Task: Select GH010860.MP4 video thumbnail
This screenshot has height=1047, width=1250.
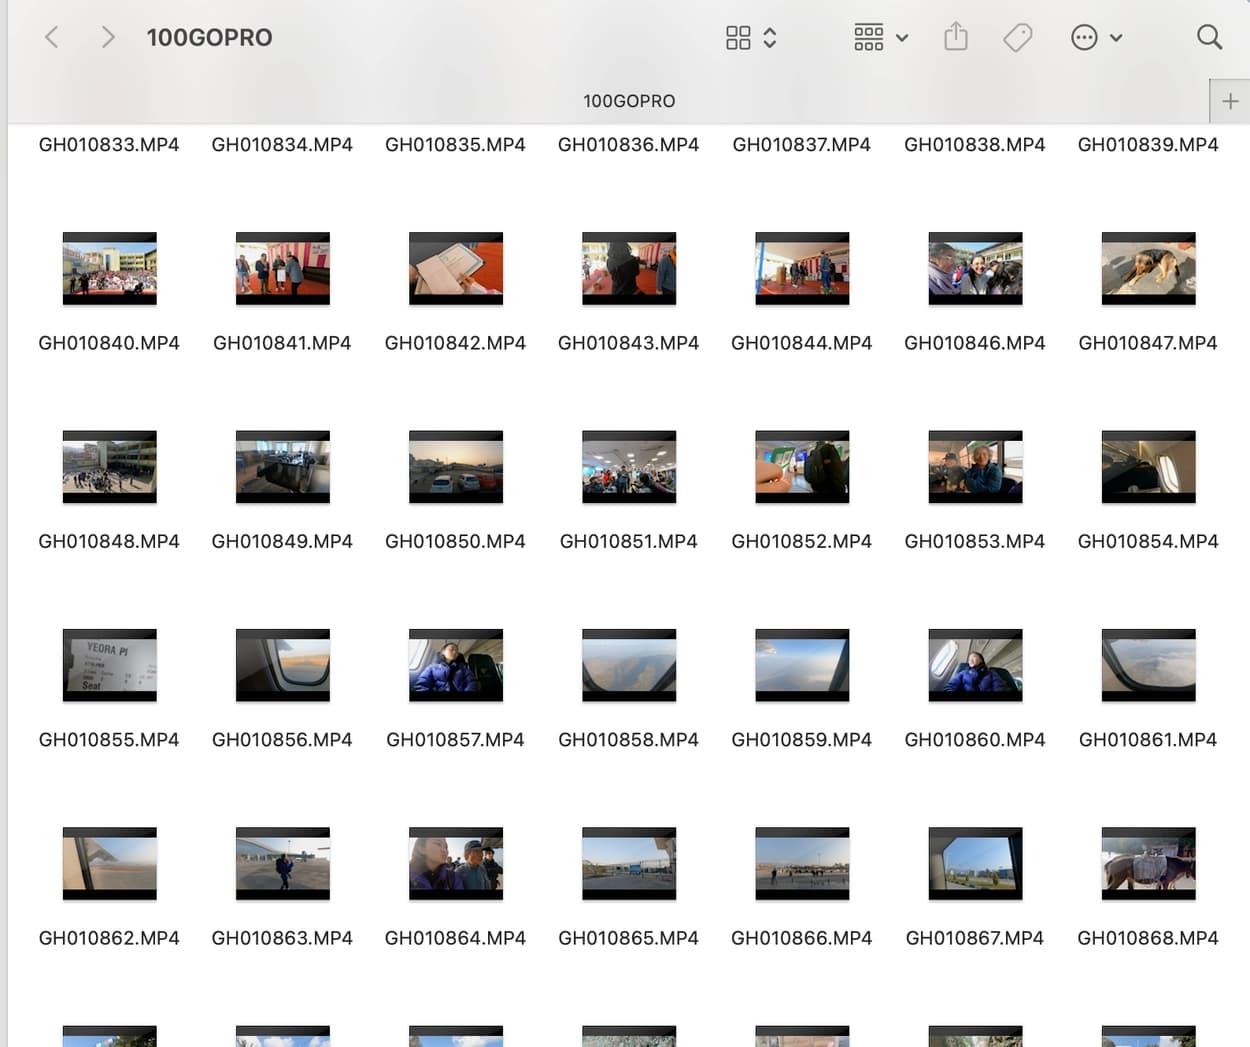Action: point(975,666)
